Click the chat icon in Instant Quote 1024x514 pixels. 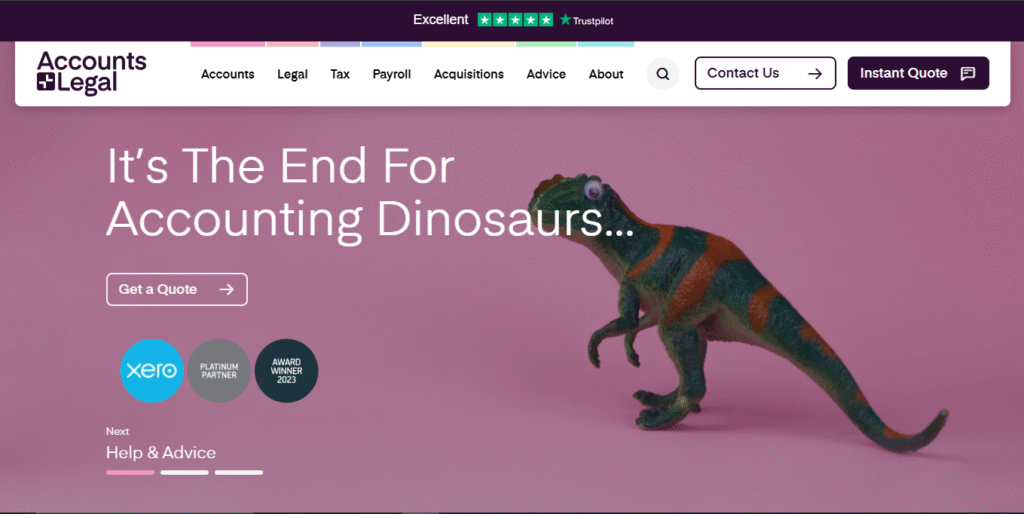tap(968, 73)
